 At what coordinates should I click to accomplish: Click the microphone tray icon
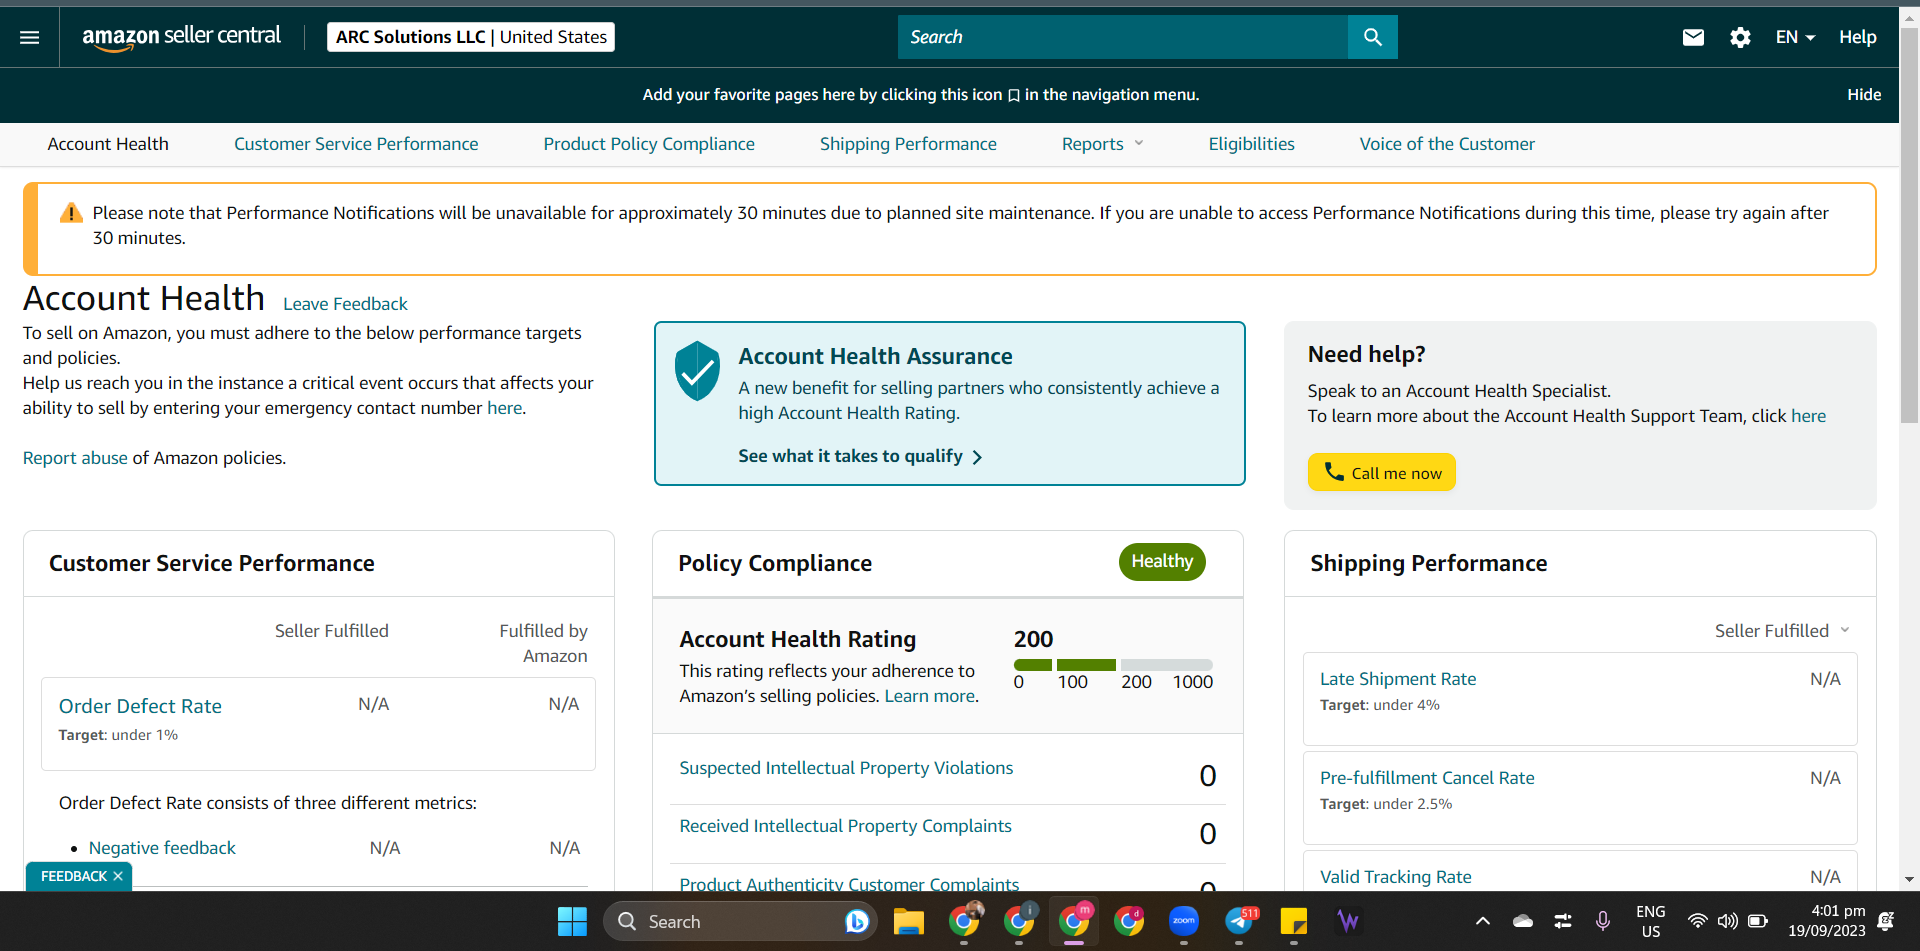point(1603,921)
